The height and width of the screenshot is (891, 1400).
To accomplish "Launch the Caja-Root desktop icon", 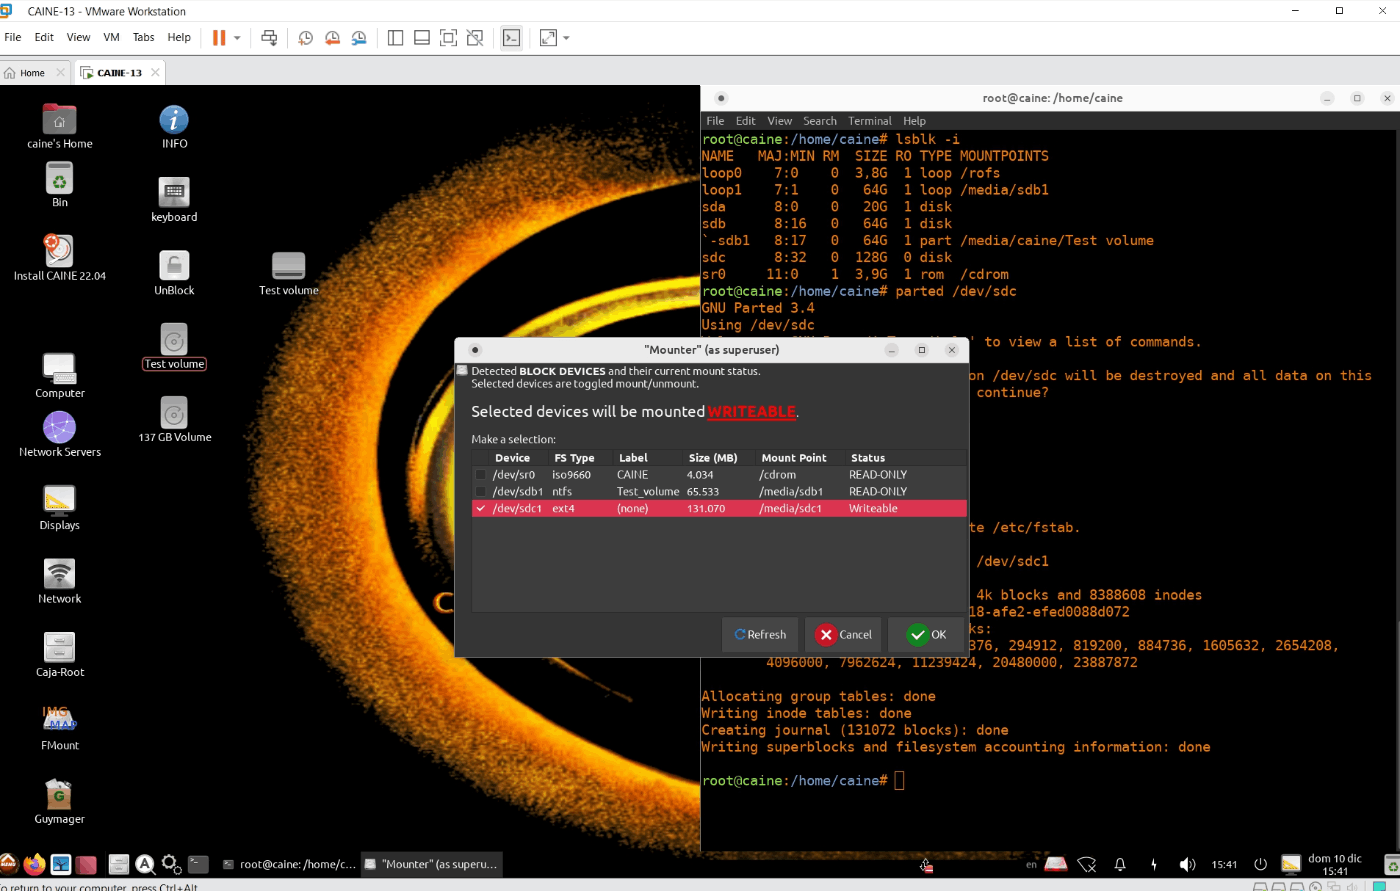I will coord(59,654).
